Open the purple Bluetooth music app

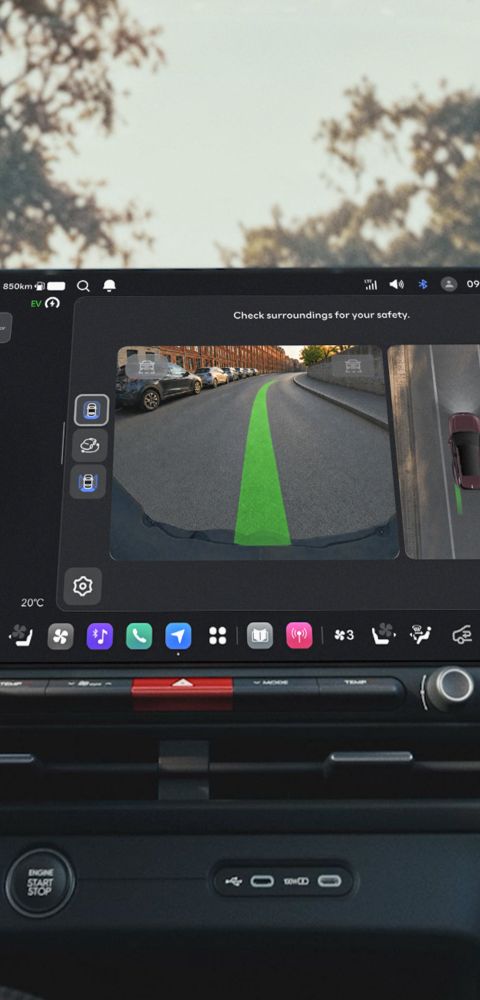(99, 636)
